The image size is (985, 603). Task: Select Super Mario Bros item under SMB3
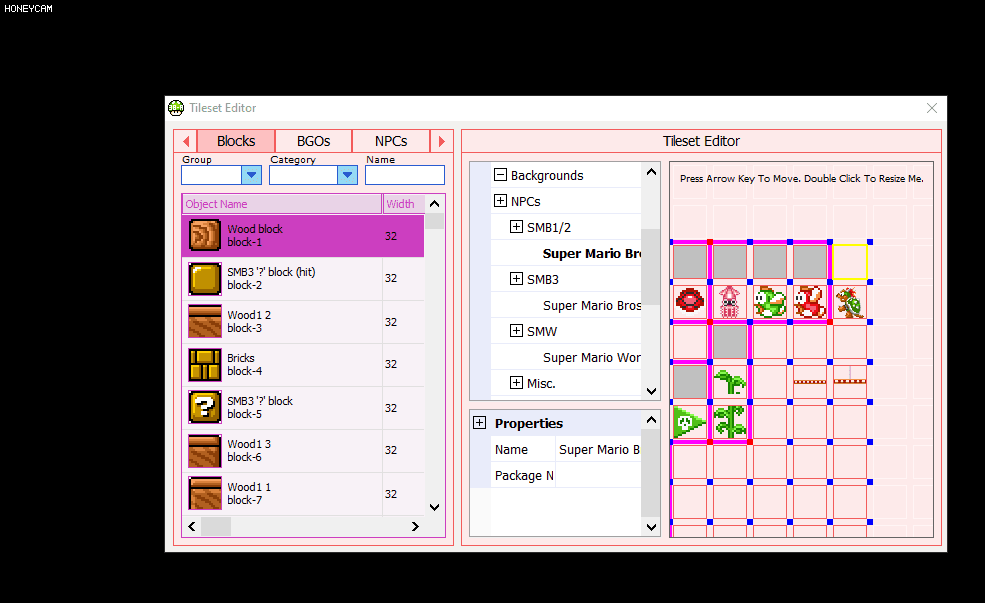[592, 305]
